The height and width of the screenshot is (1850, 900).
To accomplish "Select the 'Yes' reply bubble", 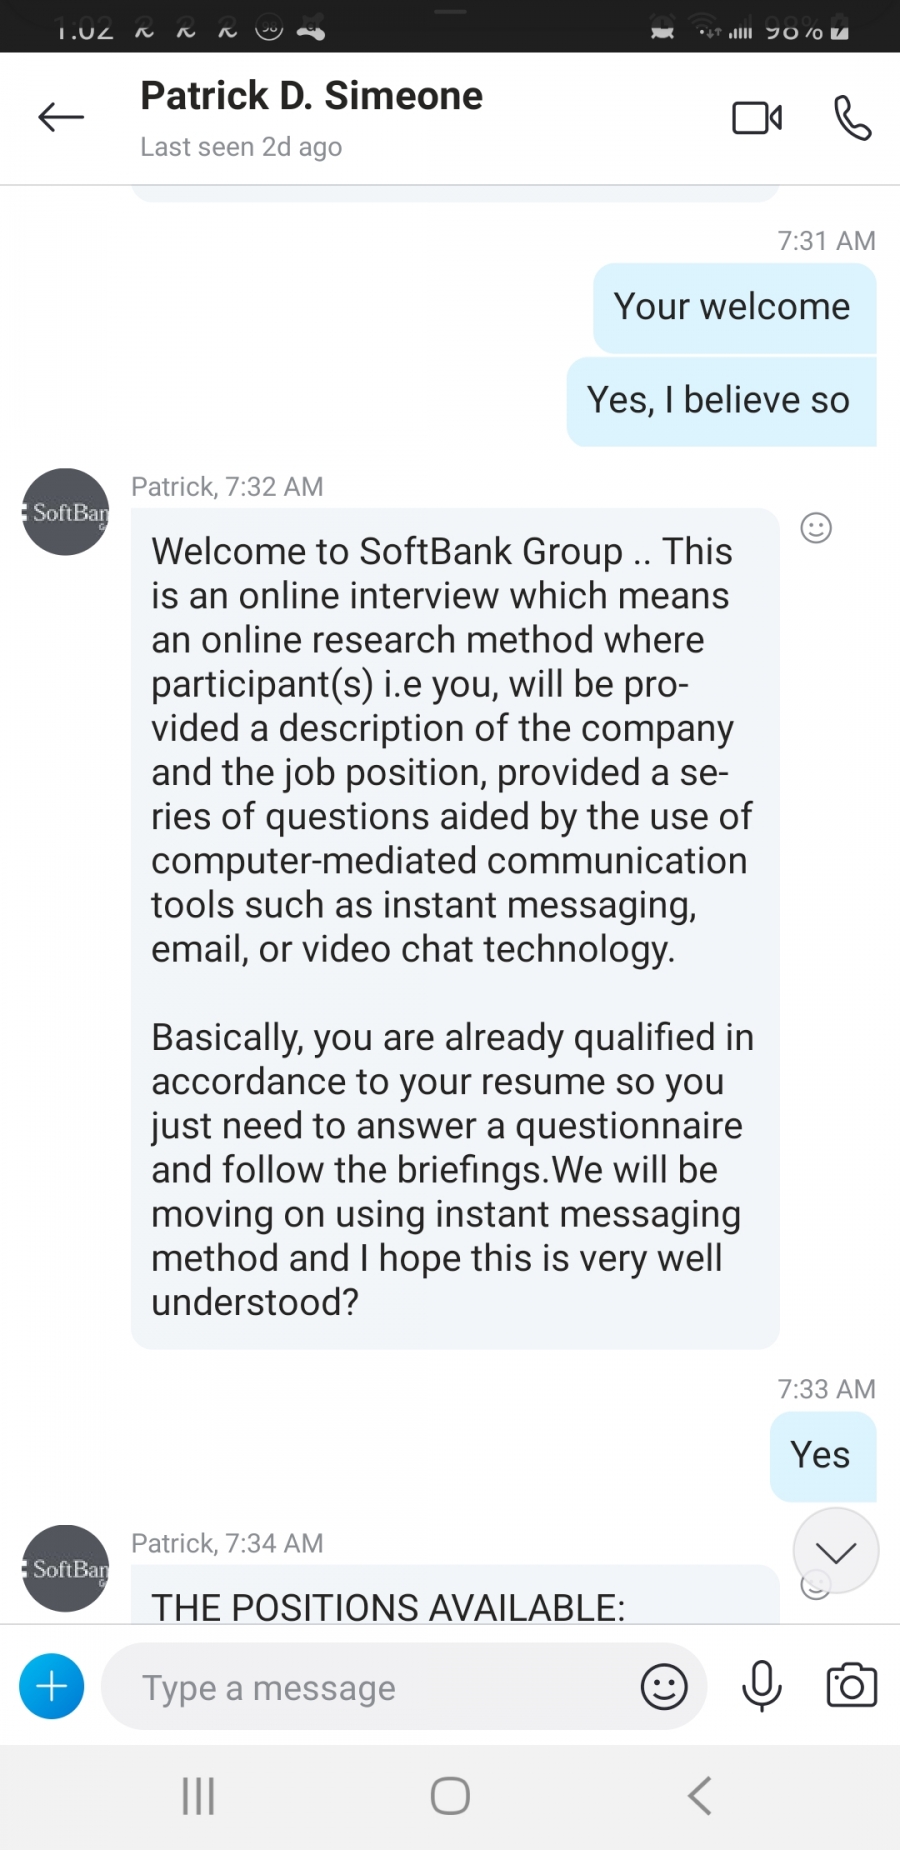I will pyautogui.click(x=823, y=1456).
